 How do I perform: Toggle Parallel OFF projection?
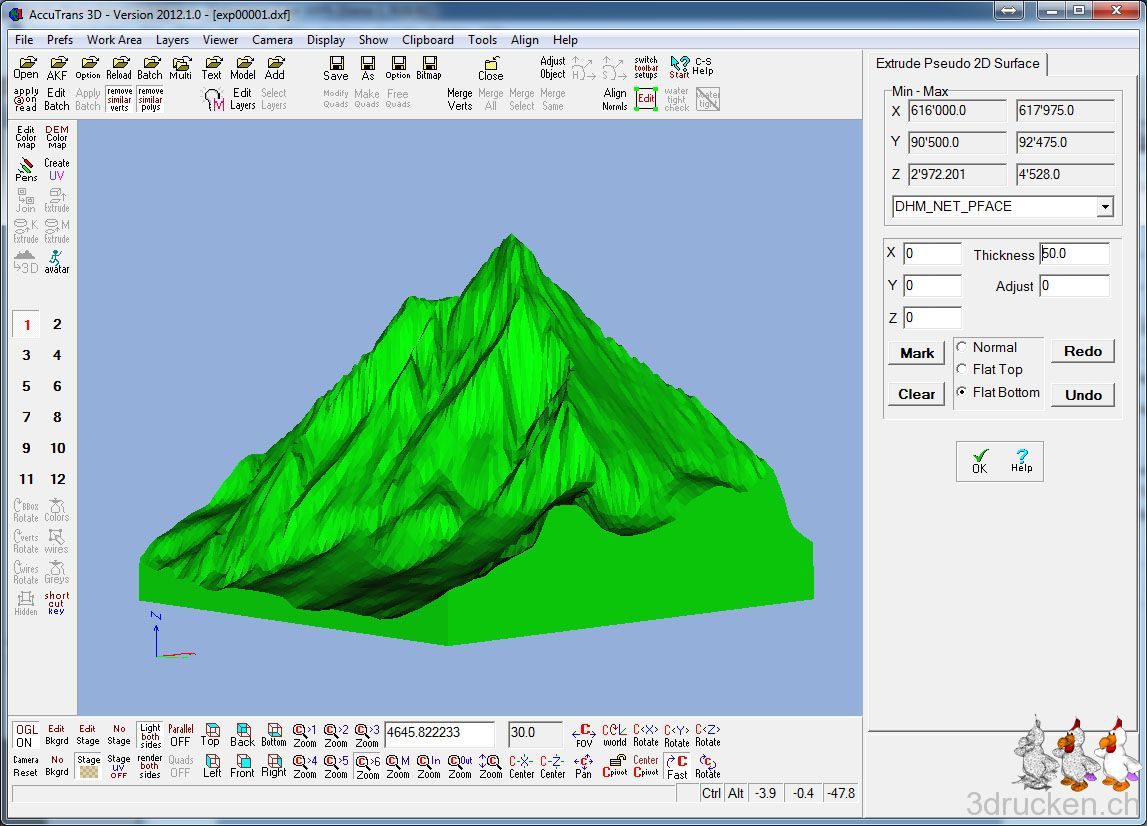tap(181, 735)
